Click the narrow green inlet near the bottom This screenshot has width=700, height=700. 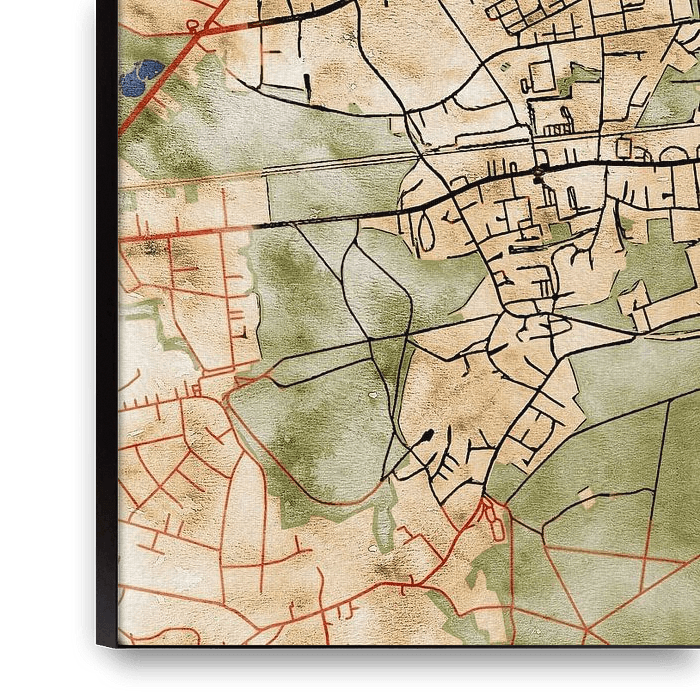[385, 520]
